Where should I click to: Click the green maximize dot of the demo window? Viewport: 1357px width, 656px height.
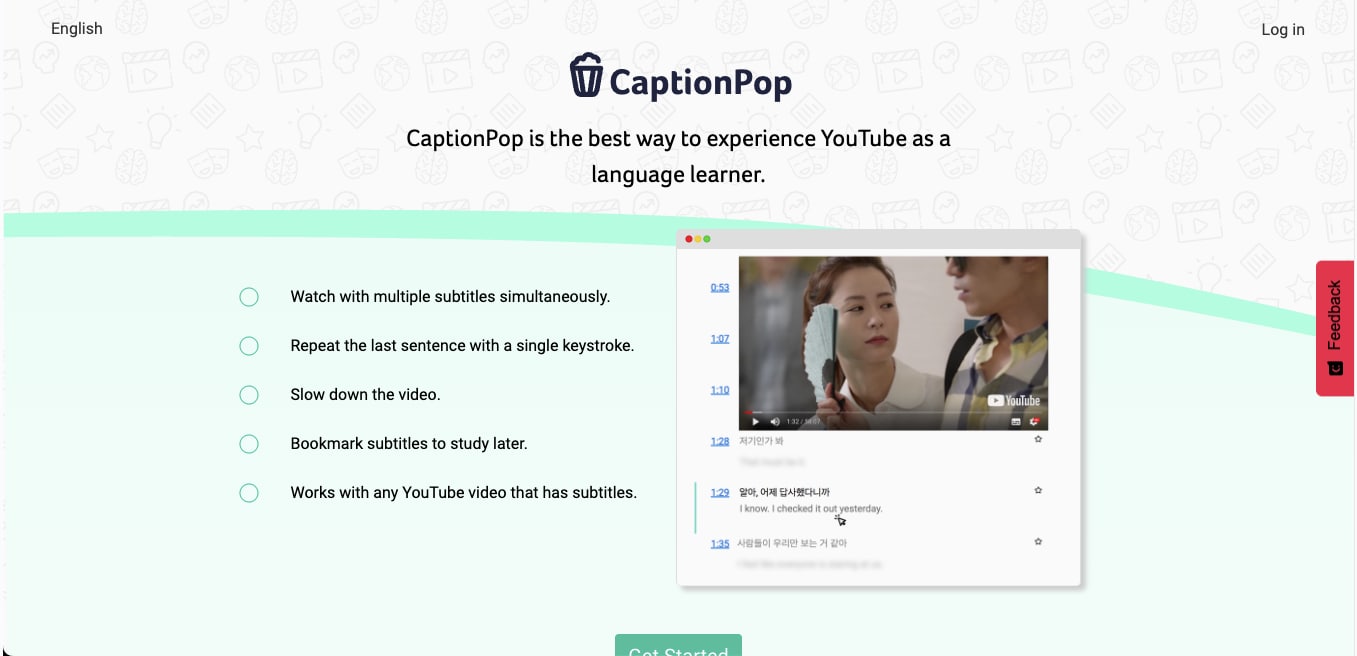(707, 239)
